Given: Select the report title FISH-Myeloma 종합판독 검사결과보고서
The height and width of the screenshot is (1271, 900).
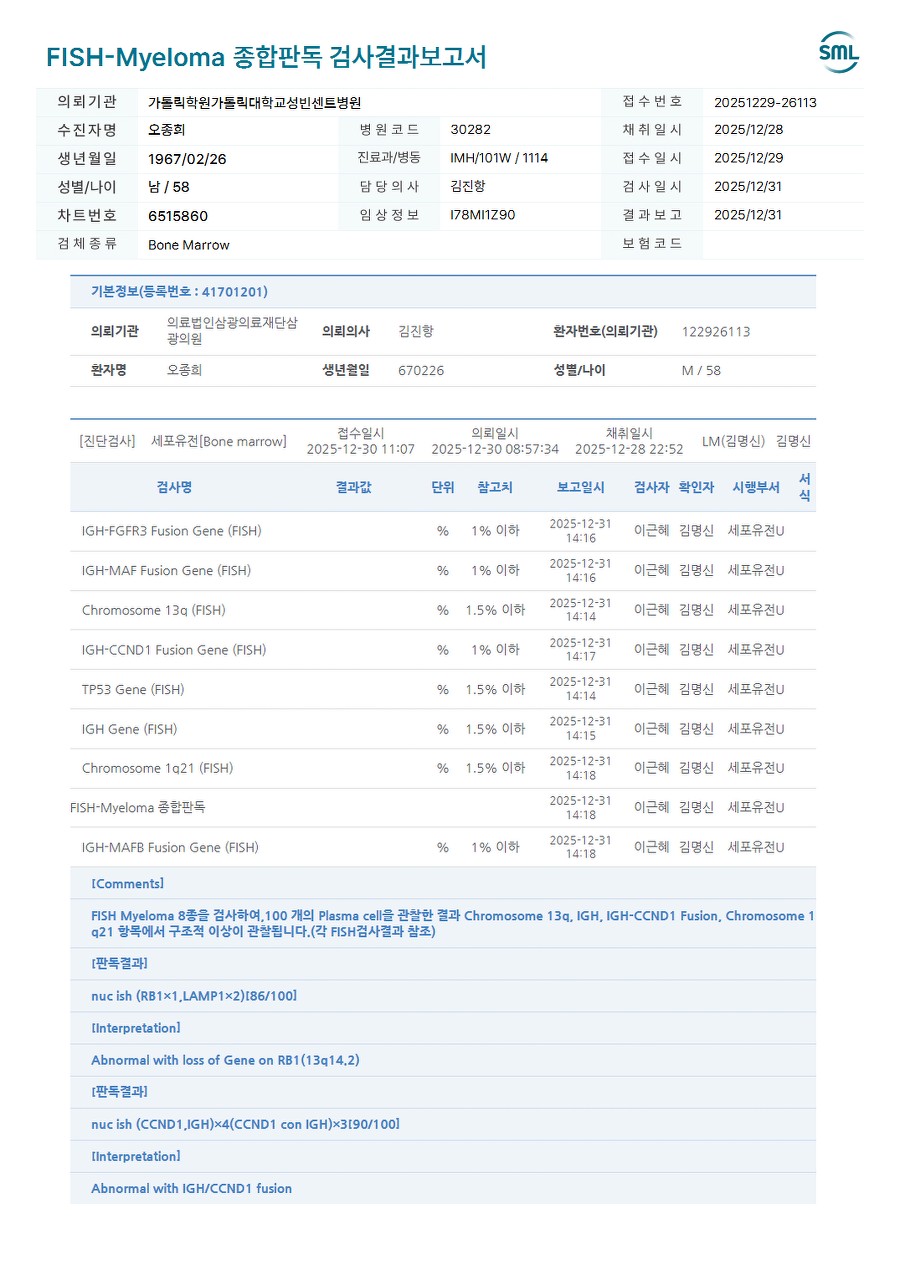Looking at the screenshot, I should pyautogui.click(x=266, y=57).
